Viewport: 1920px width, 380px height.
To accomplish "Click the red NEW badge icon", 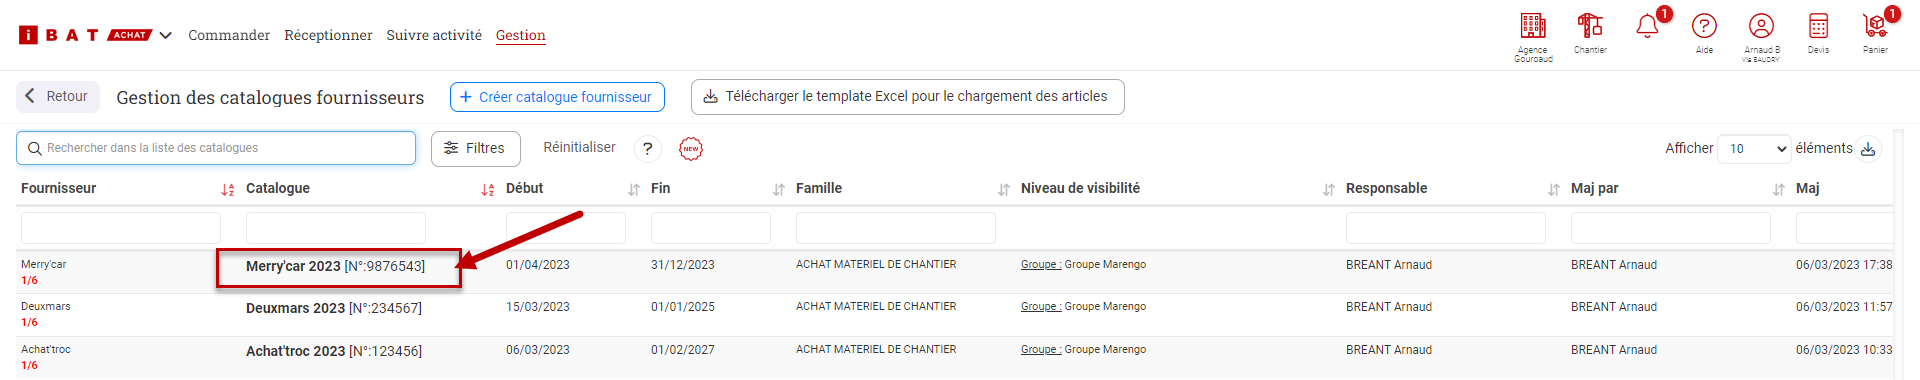I will 691,149.
